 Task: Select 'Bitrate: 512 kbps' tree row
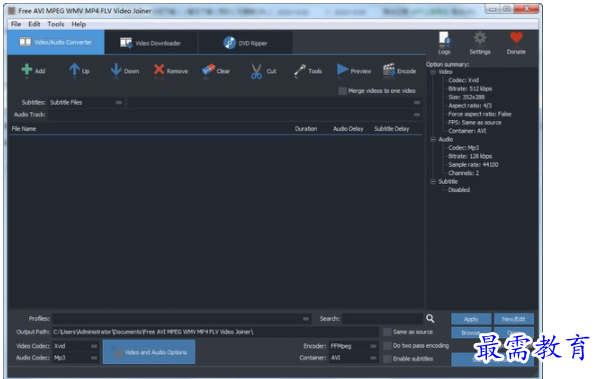tap(470, 88)
